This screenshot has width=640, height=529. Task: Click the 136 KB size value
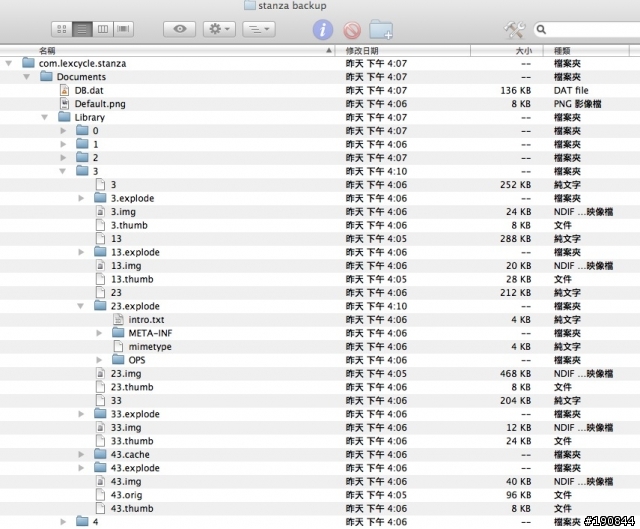click(516, 90)
